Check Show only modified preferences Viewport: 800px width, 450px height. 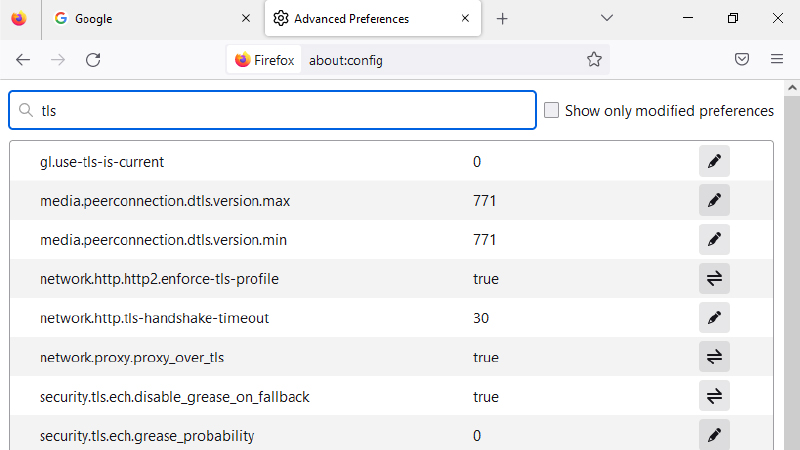point(552,110)
